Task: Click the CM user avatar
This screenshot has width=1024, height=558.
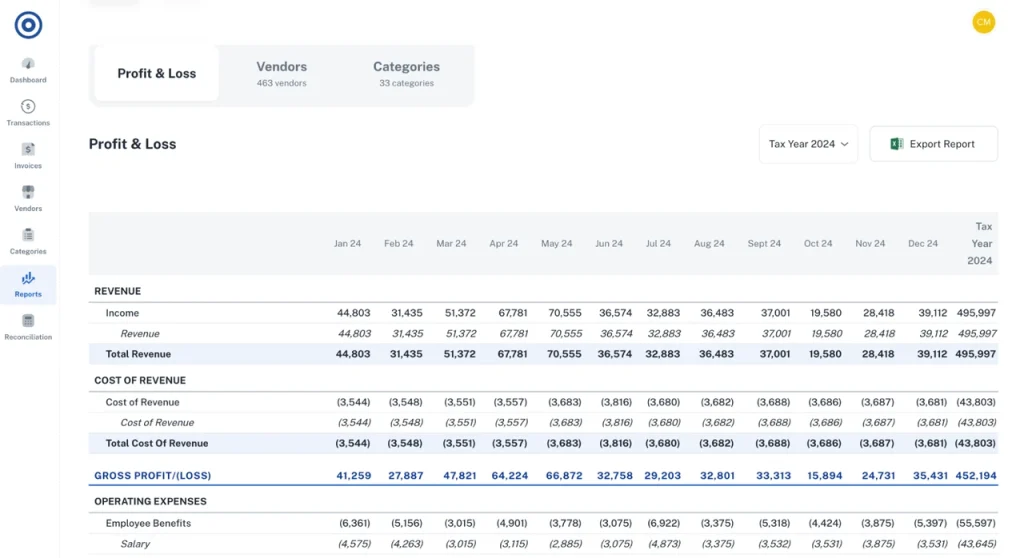Action: click(x=983, y=22)
